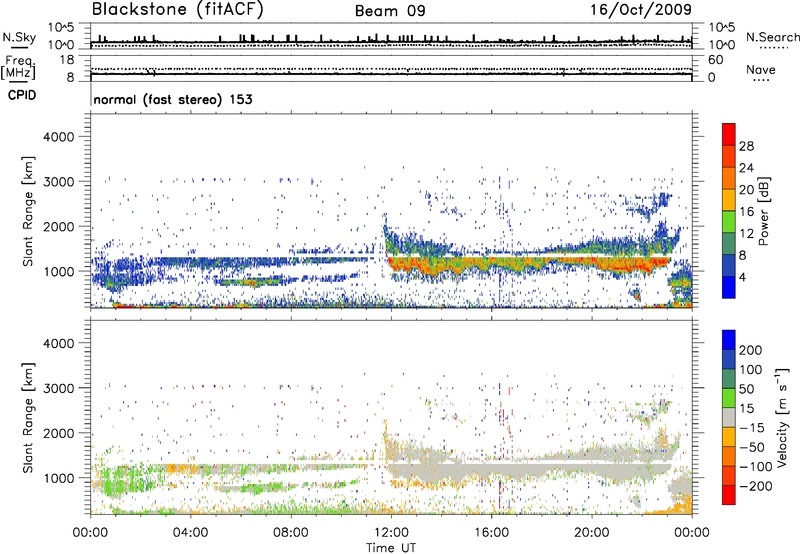Click the "200" label on Velocity colorbar
800x554 pixels.
[751, 350]
